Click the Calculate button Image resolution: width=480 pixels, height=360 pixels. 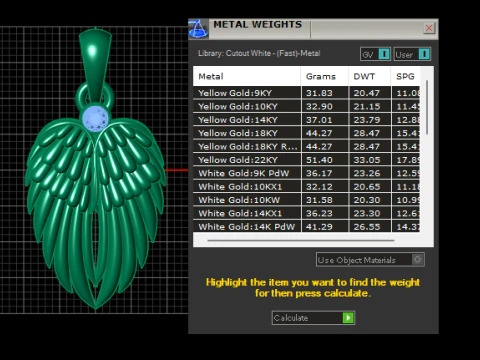tap(313, 318)
